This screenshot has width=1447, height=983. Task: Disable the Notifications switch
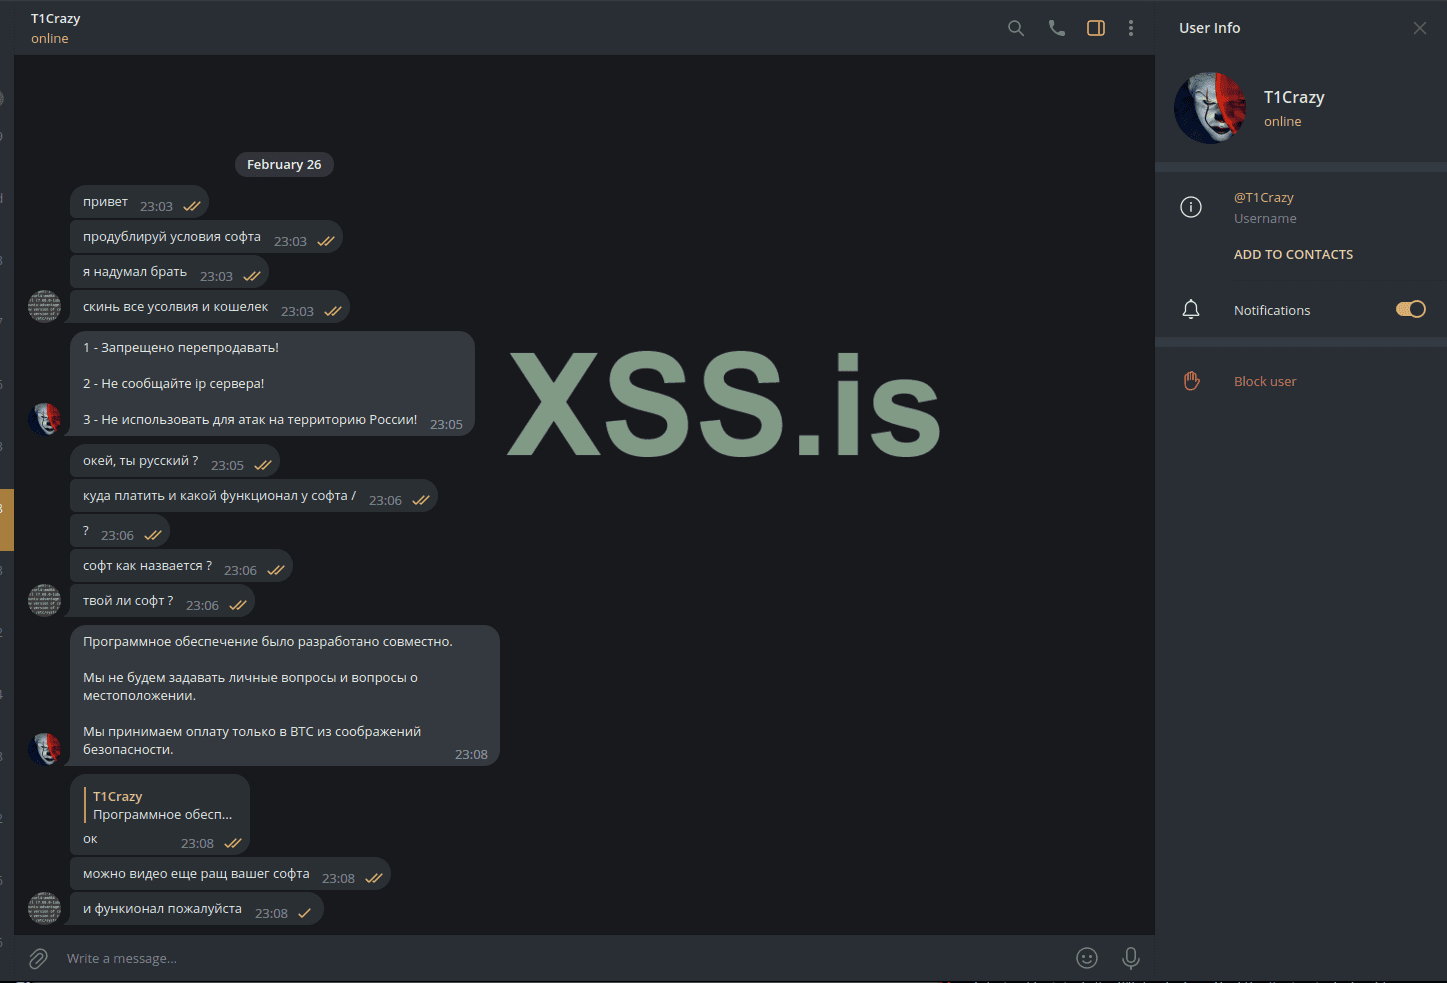(1411, 309)
